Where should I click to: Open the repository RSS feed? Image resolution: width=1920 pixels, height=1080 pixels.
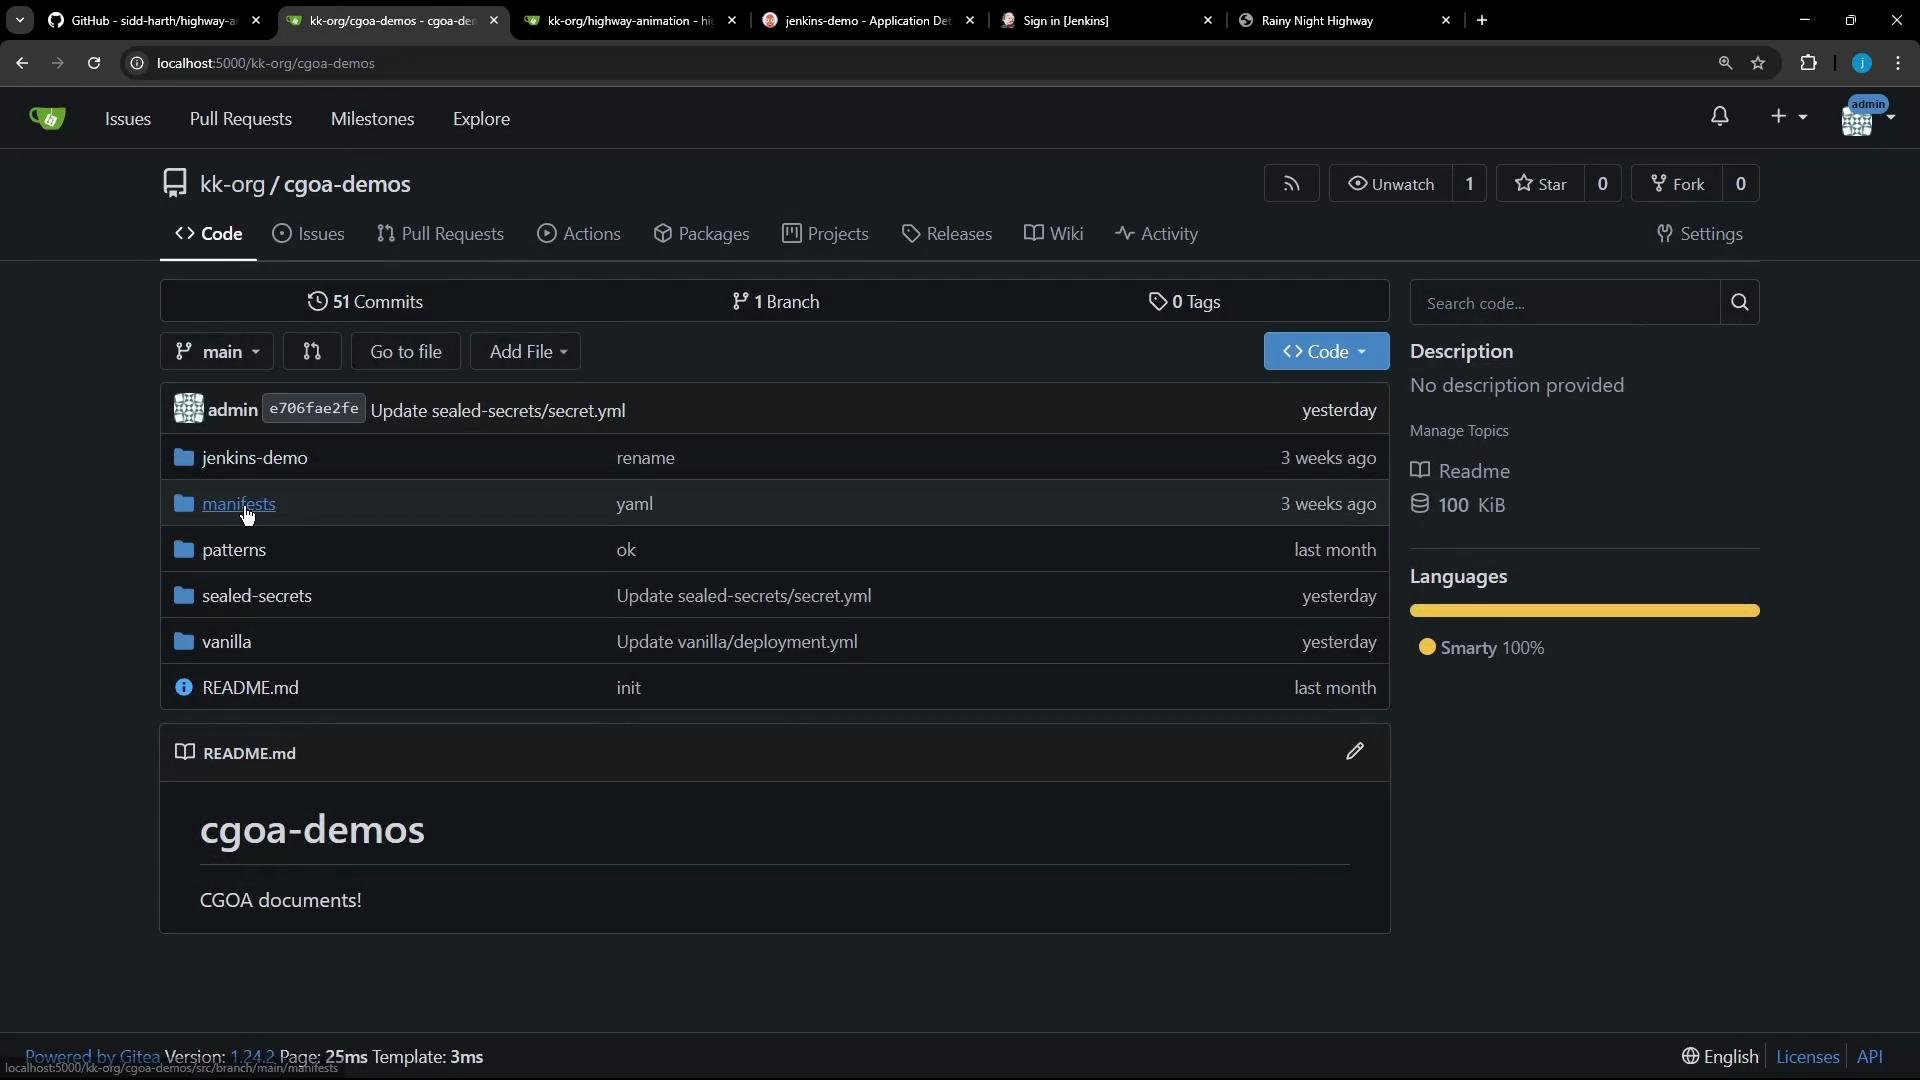(x=1291, y=184)
